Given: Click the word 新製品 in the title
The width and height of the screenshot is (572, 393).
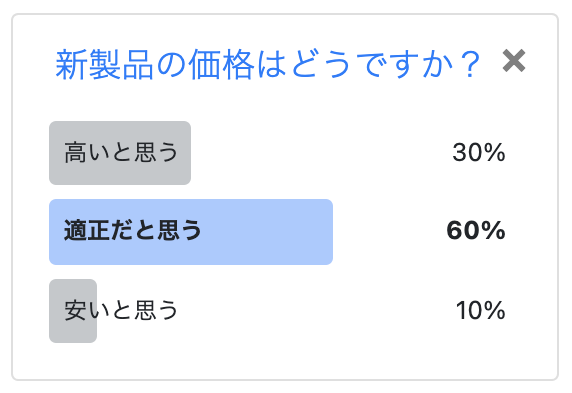Looking at the screenshot, I should 104,65.
